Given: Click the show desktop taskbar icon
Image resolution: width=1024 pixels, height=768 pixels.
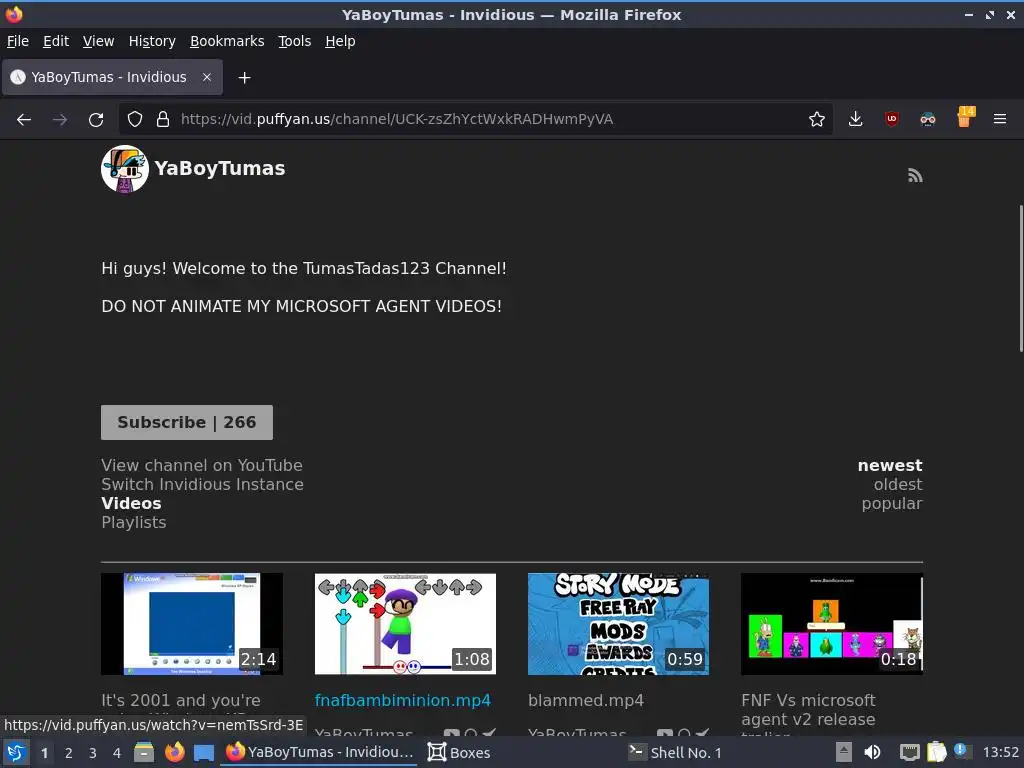Looking at the screenshot, I should point(204,753).
